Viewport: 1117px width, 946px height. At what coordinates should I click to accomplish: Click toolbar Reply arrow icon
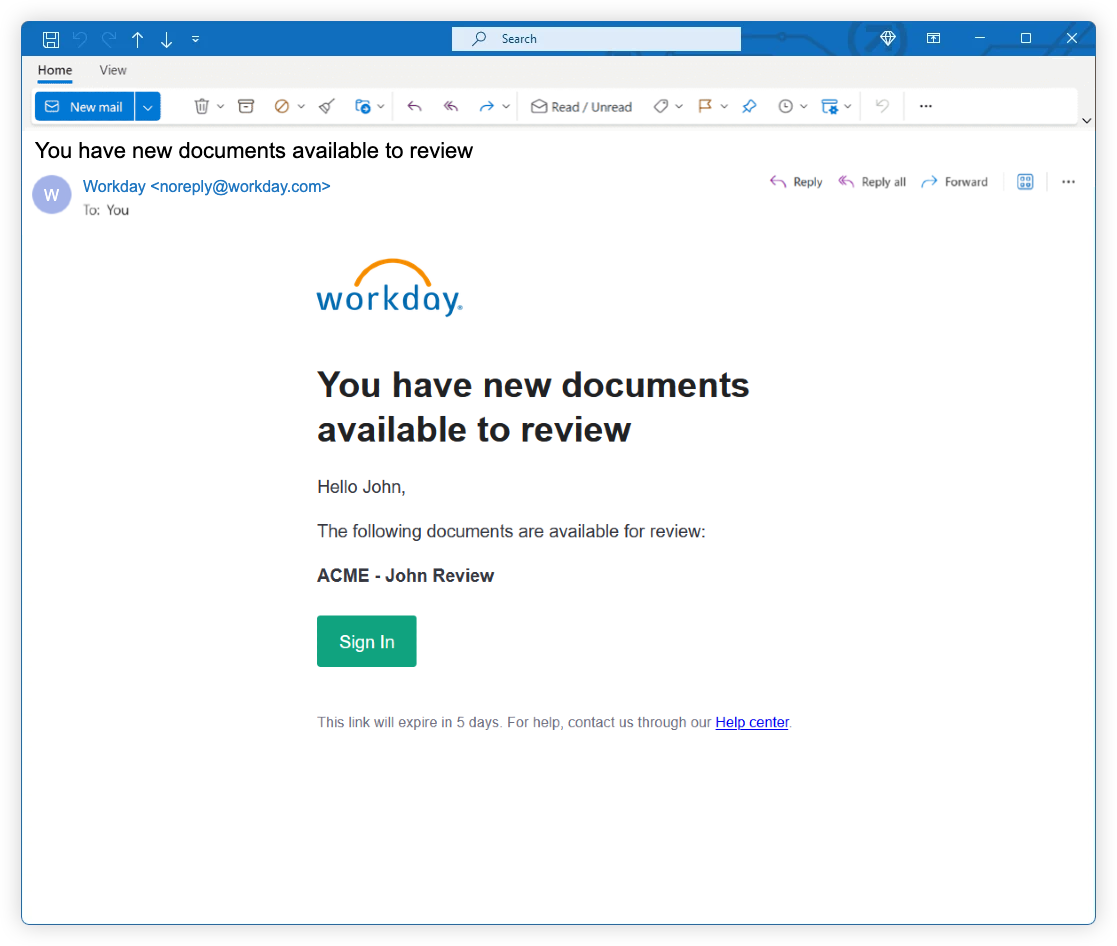click(x=414, y=106)
